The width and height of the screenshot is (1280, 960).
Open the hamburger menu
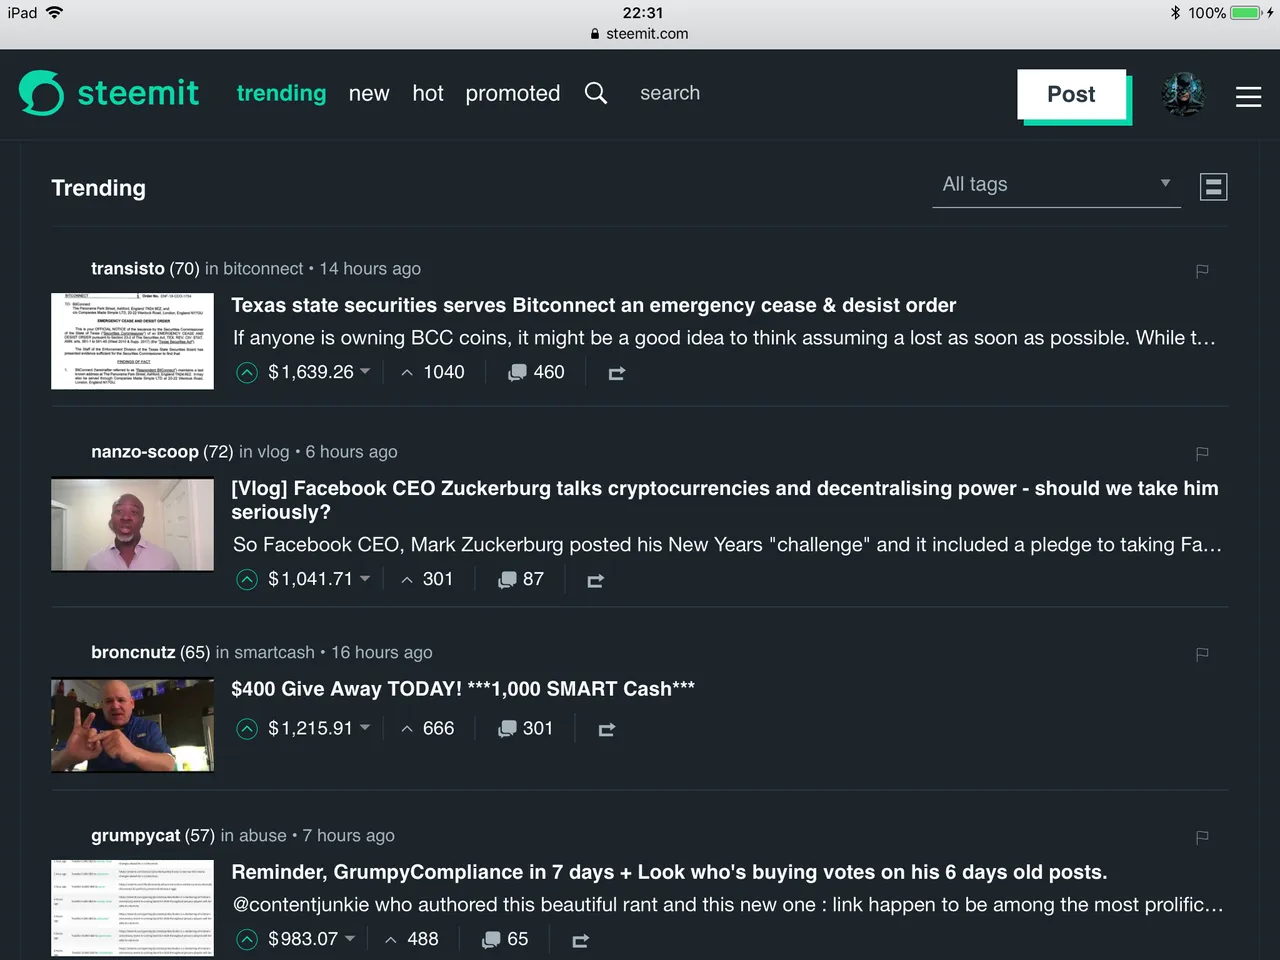tap(1248, 96)
